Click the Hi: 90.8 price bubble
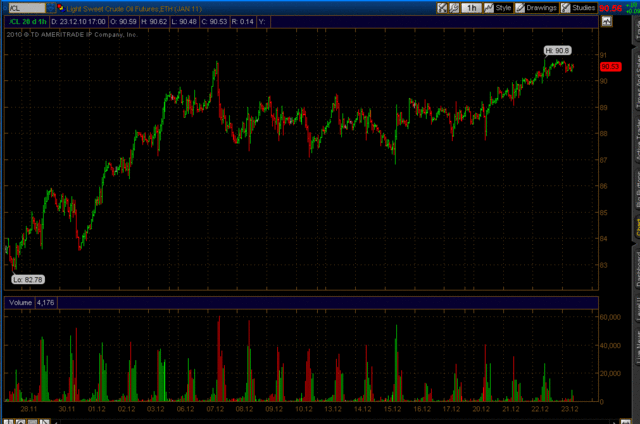 (x=557, y=49)
